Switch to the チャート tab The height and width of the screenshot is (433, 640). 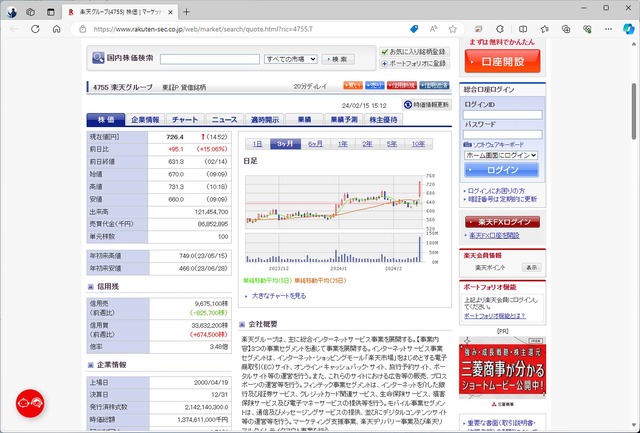point(185,120)
